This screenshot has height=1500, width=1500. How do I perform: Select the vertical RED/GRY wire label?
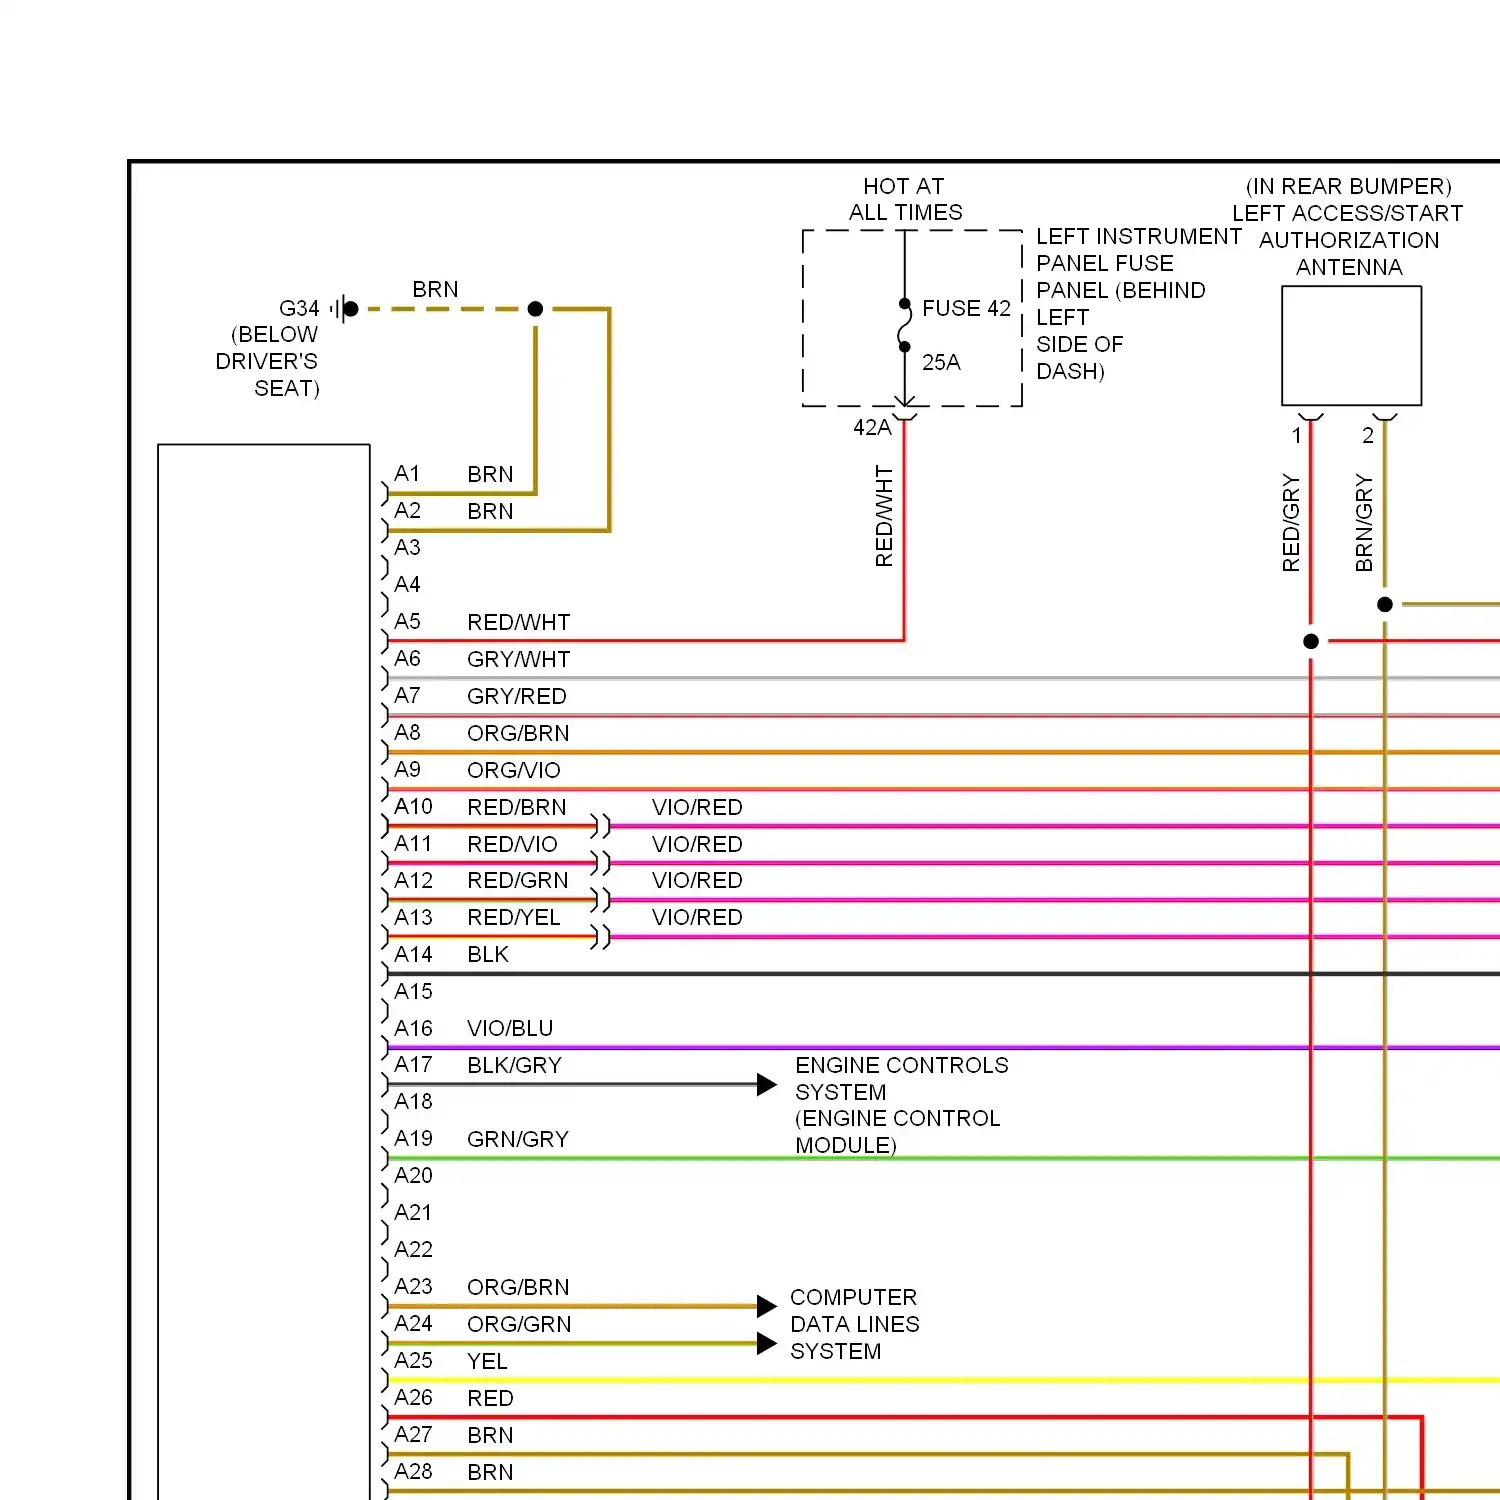point(1291,523)
